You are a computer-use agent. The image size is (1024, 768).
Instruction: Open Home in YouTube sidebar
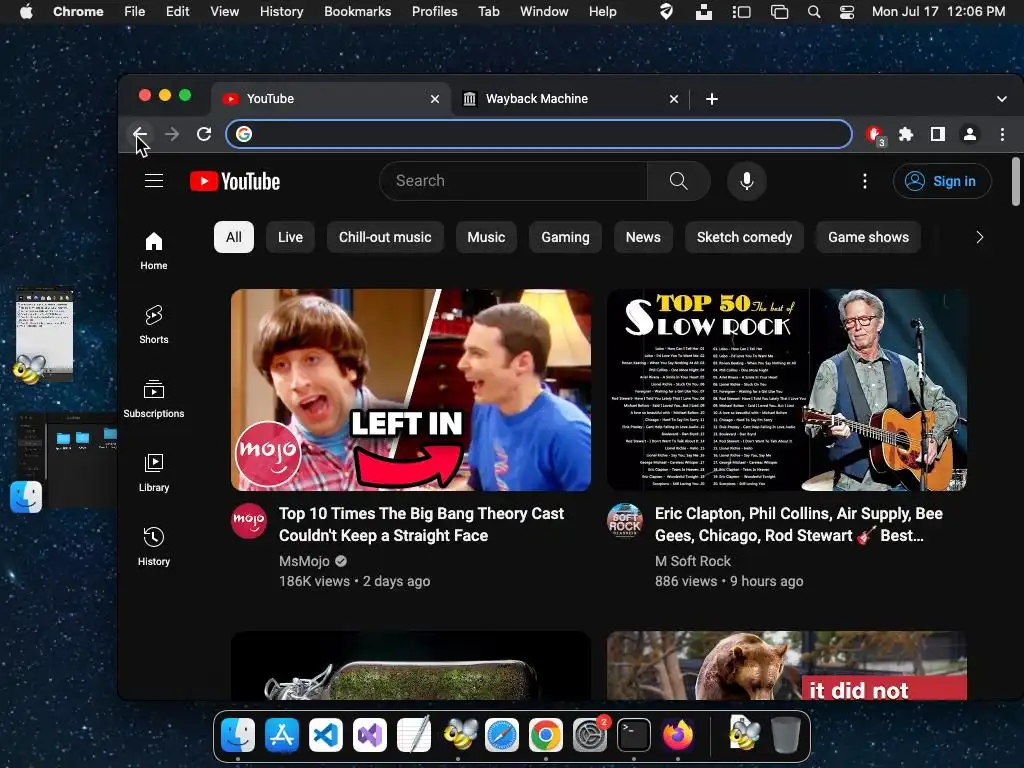coord(154,251)
